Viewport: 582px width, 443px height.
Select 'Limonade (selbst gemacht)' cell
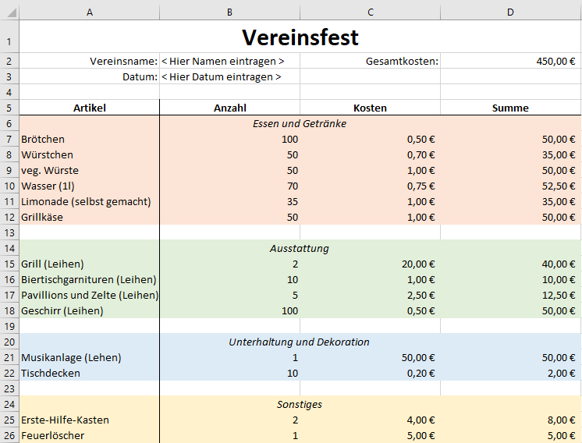click(89, 201)
